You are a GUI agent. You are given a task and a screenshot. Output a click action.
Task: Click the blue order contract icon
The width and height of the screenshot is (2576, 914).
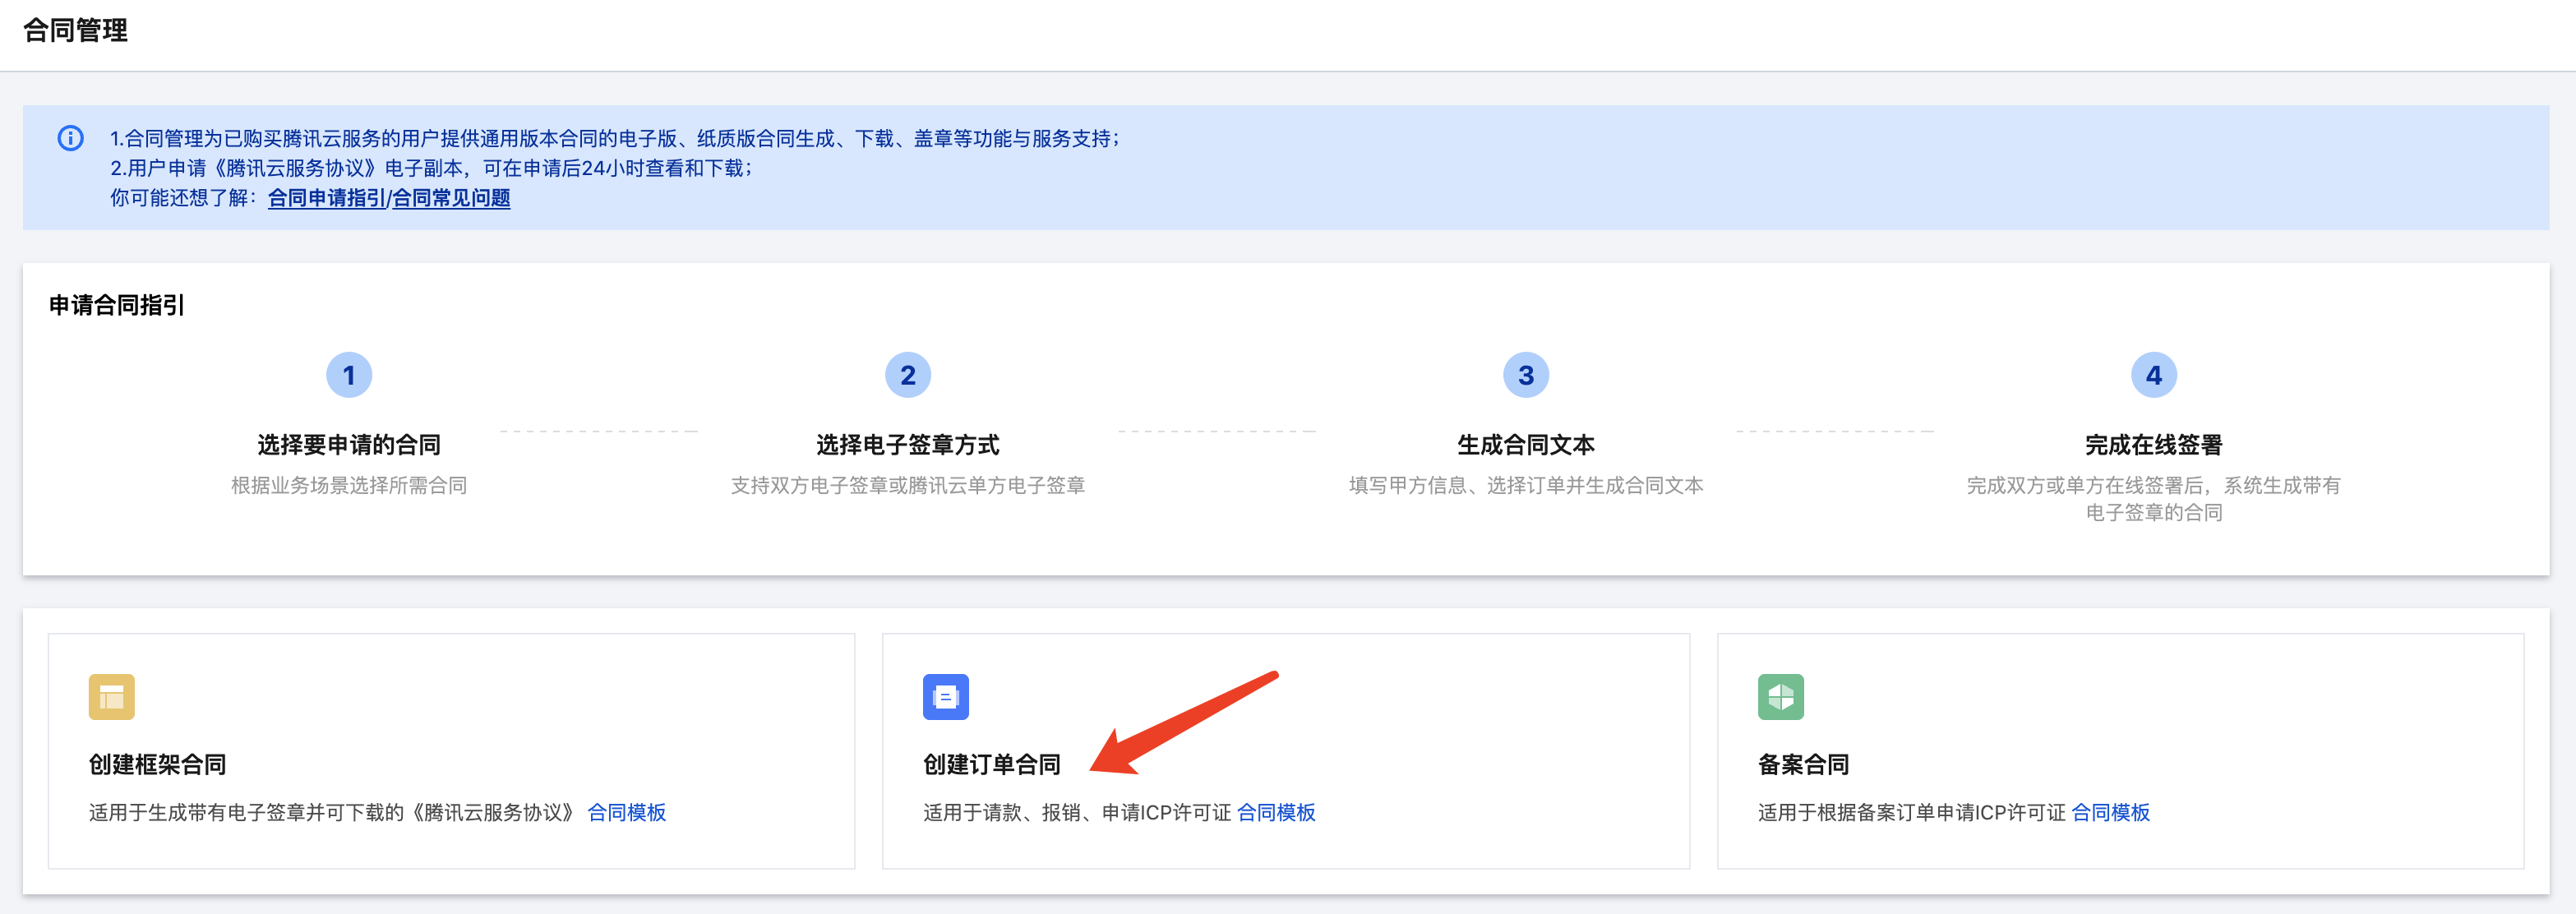[x=945, y=697]
